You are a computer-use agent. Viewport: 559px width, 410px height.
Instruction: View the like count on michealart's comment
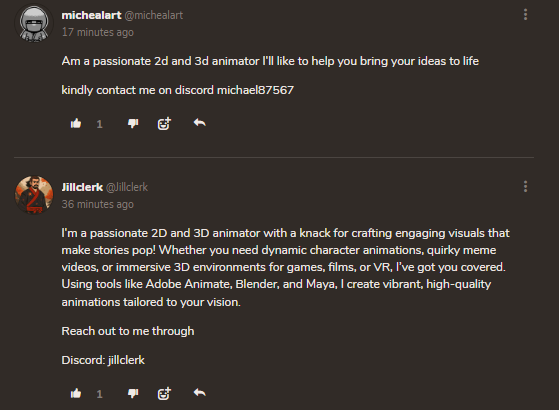(99, 124)
